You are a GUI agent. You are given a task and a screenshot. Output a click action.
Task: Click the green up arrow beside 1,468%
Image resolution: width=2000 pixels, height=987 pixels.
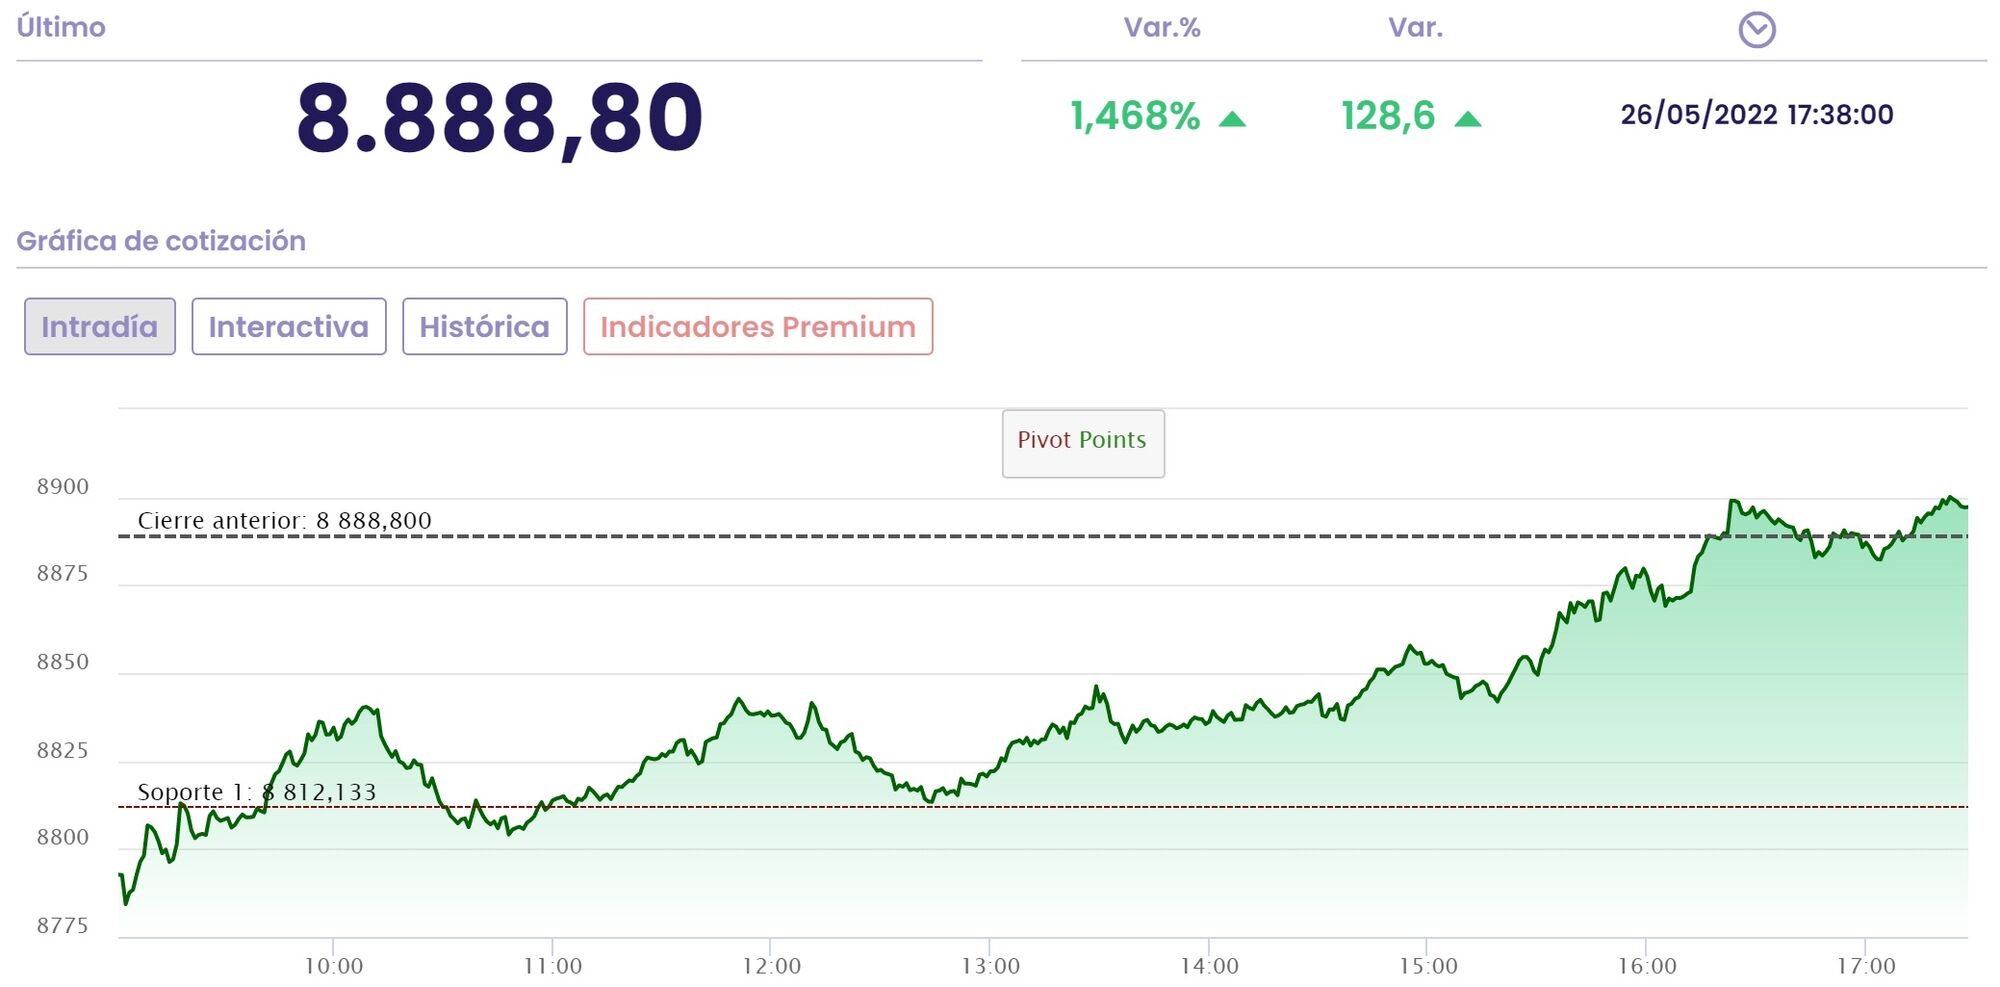(x=1232, y=119)
